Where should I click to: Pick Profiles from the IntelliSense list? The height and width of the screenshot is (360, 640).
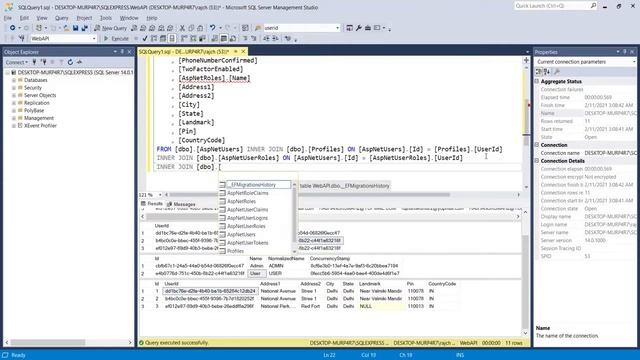[236, 251]
